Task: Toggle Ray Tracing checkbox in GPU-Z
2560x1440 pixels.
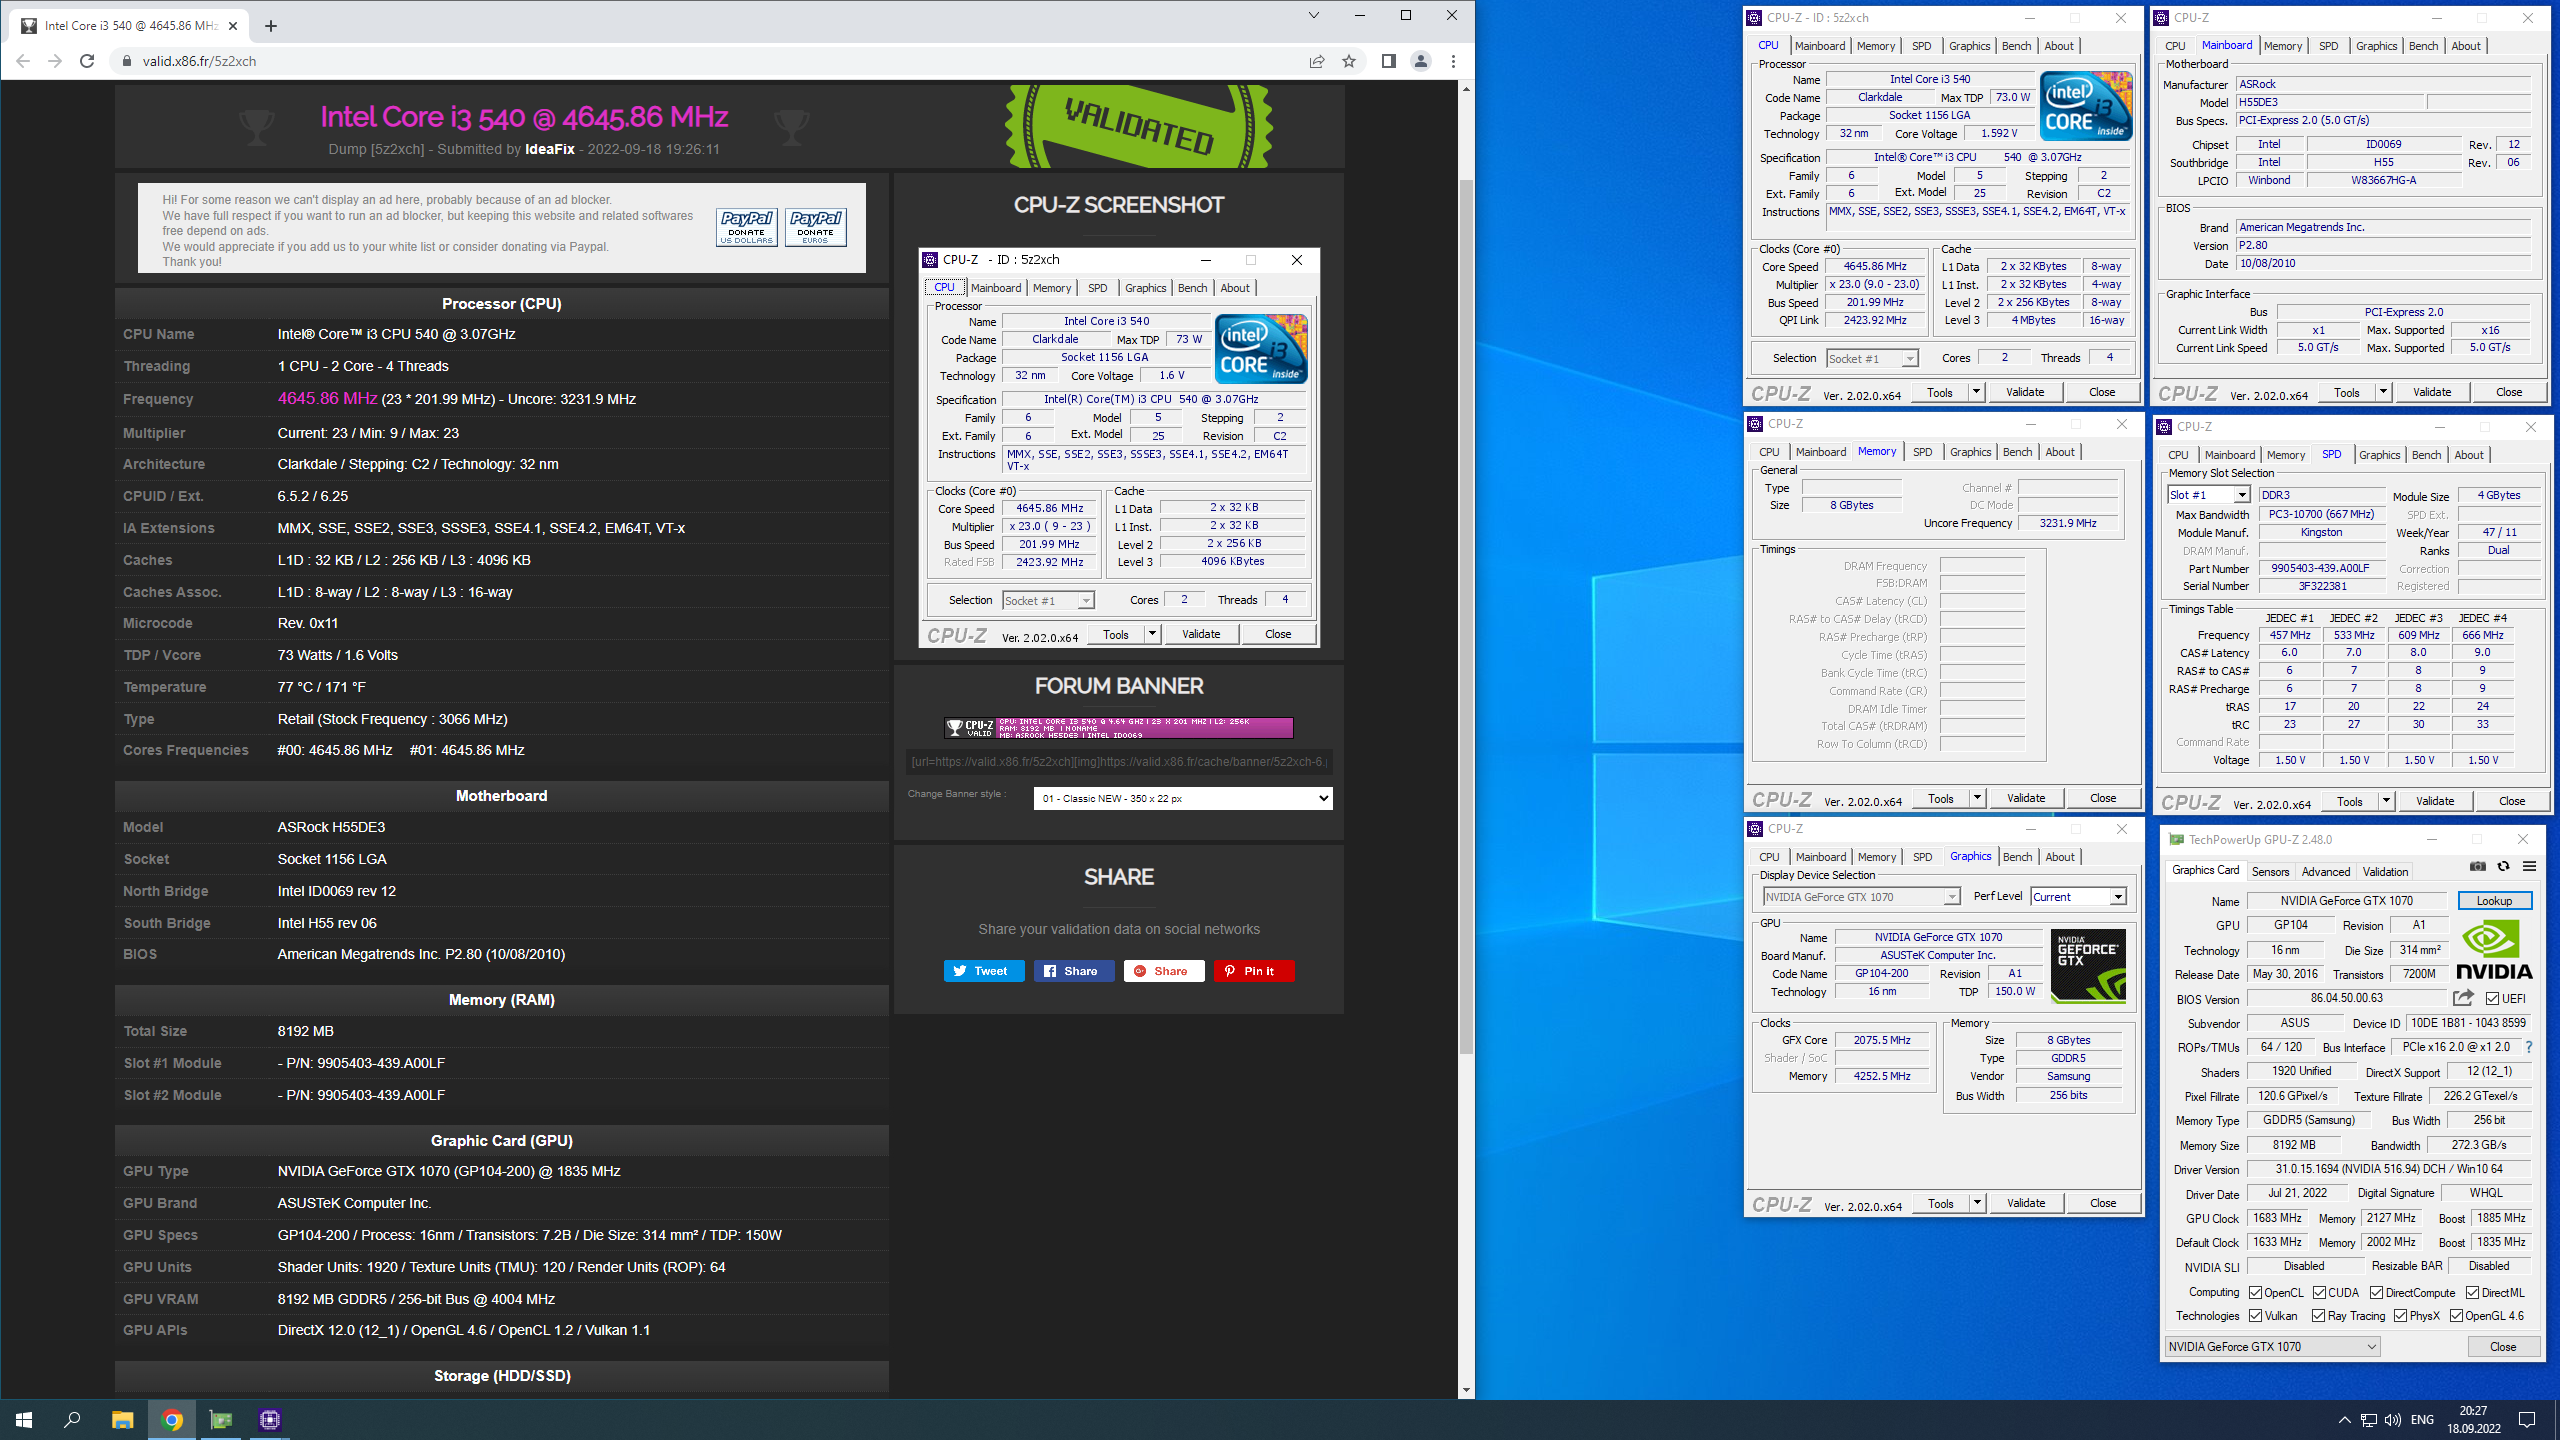Action: point(2319,1315)
